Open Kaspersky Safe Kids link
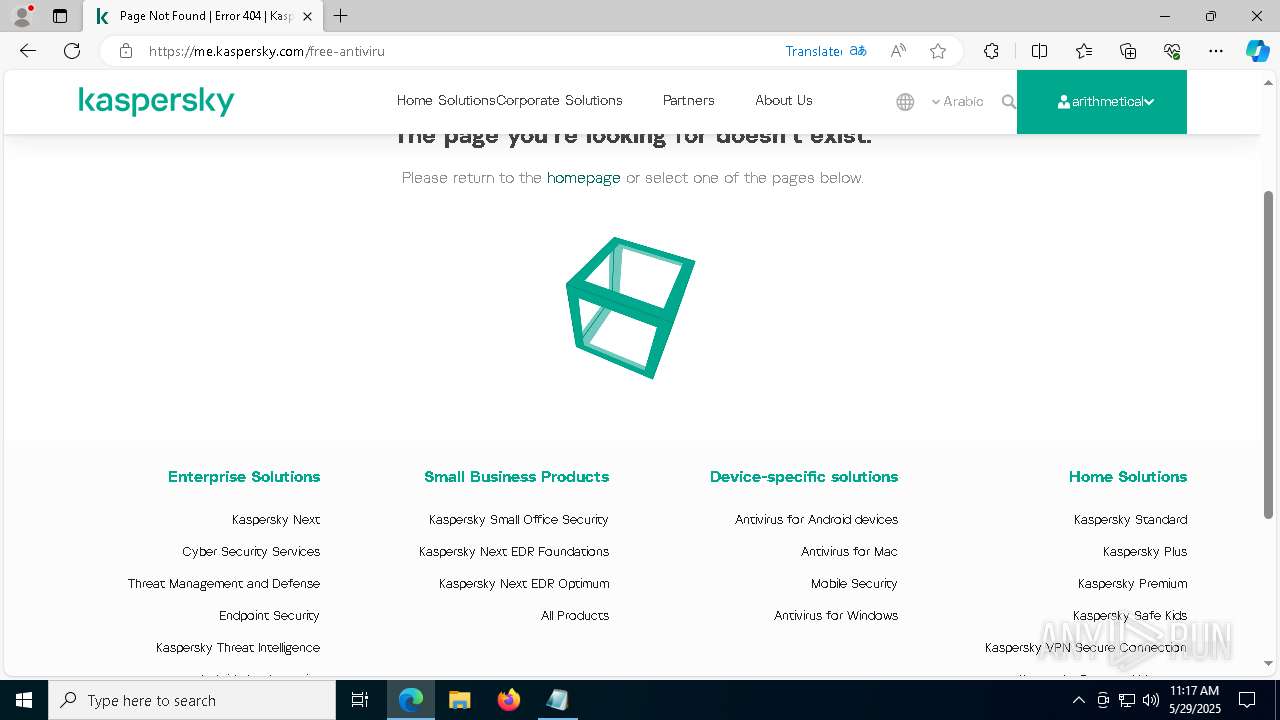The height and width of the screenshot is (720, 1280). pyautogui.click(x=1130, y=615)
